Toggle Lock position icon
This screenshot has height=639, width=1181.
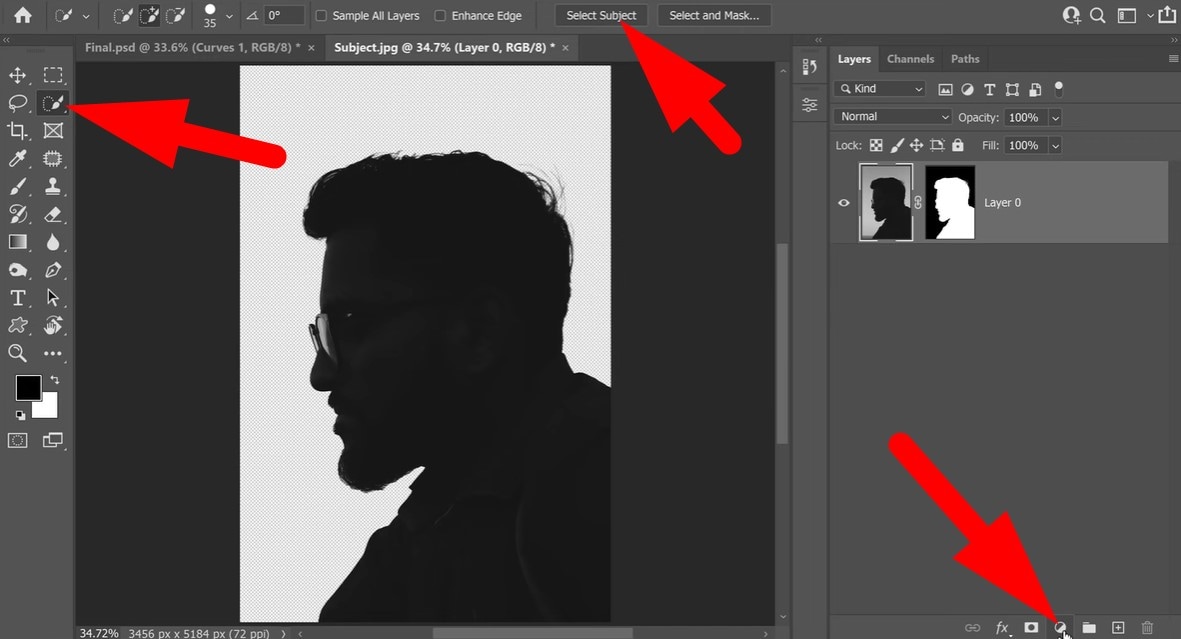(917, 145)
